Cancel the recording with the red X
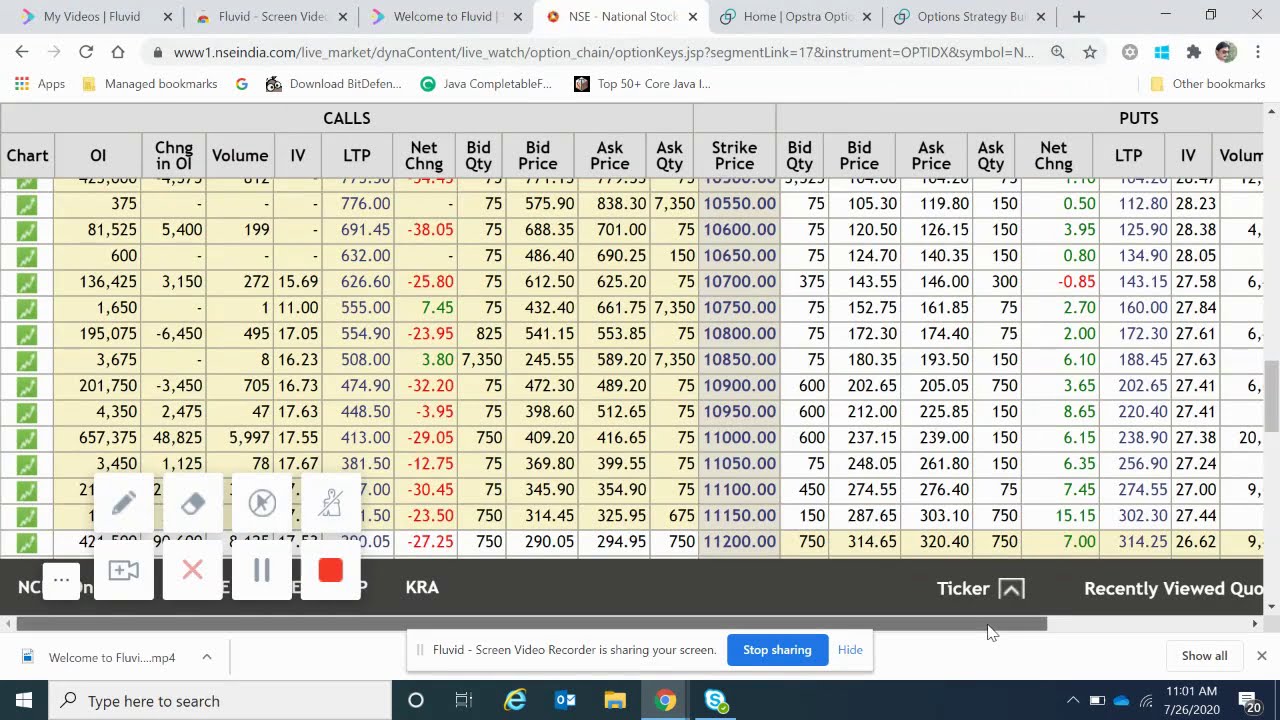This screenshot has width=1280, height=720. point(193,570)
